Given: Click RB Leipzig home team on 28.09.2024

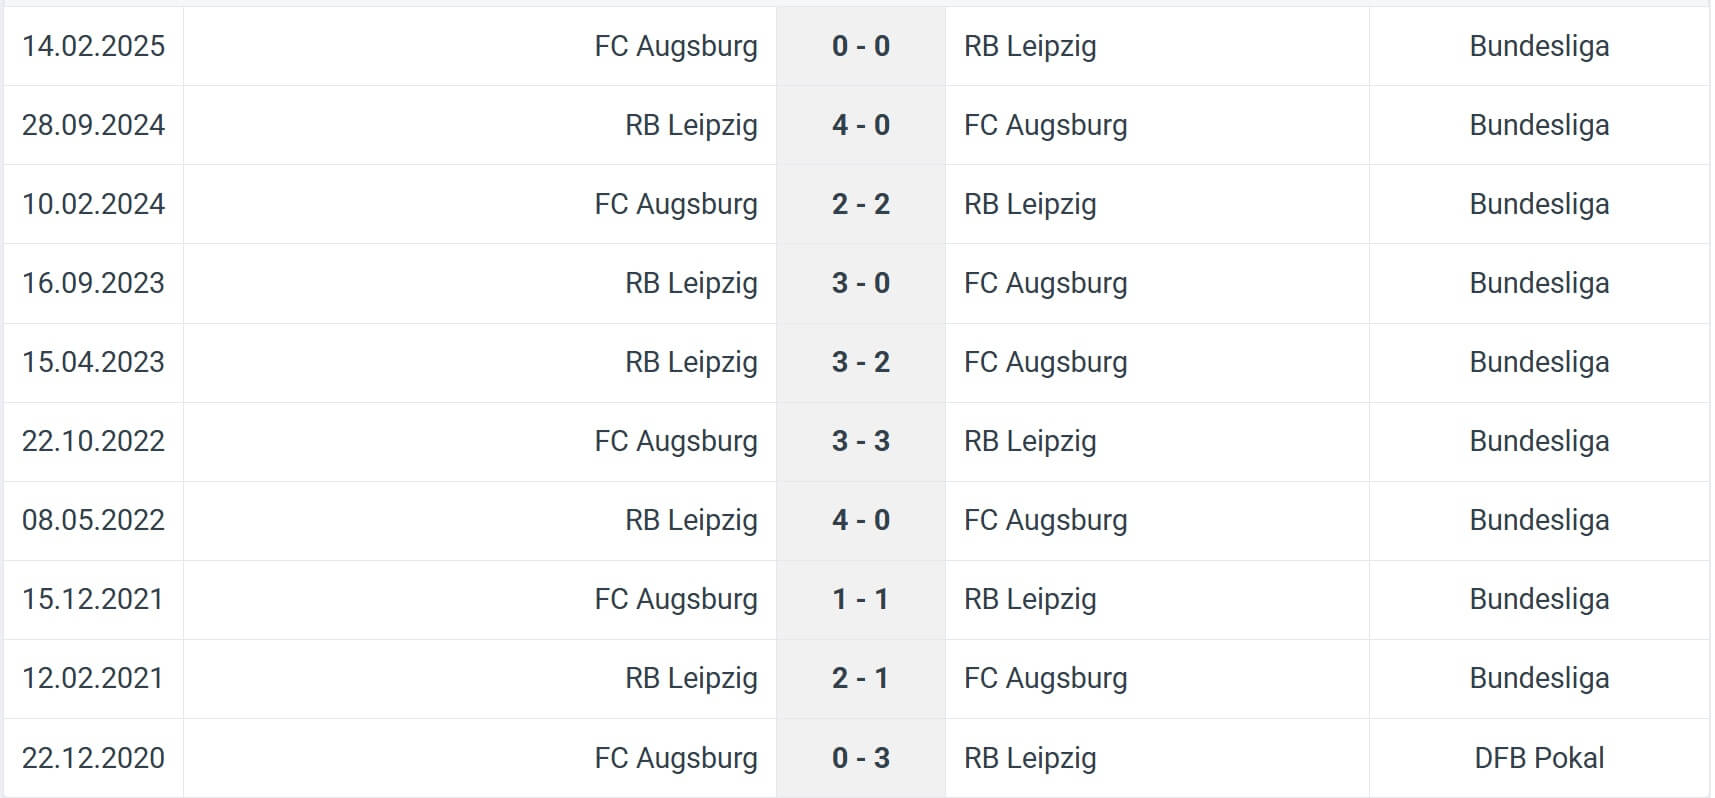Looking at the screenshot, I should pyautogui.click(x=691, y=125).
